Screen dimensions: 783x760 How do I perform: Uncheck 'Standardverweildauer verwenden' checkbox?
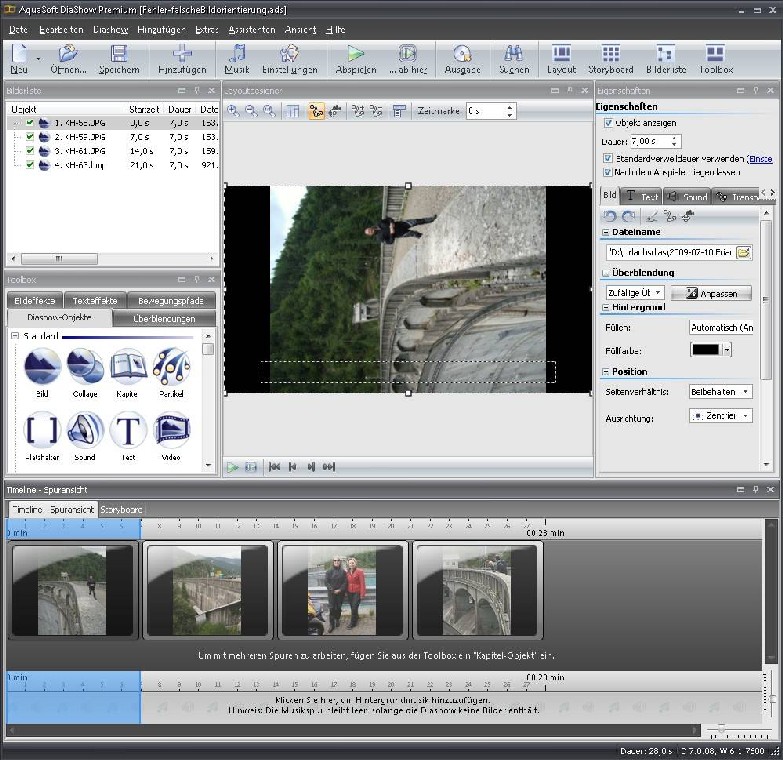point(608,158)
